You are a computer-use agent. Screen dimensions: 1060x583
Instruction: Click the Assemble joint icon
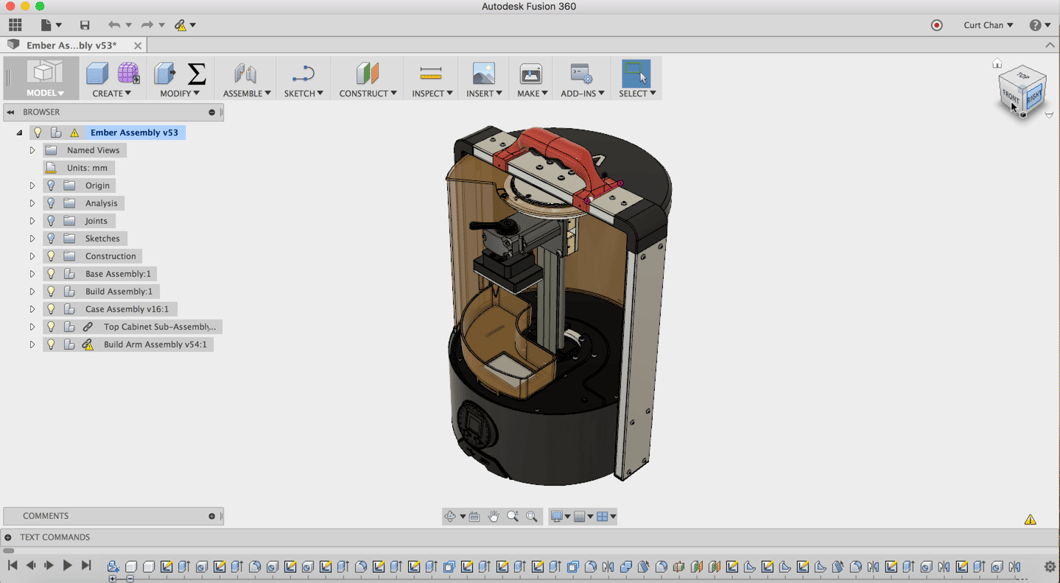pos(245,73)
